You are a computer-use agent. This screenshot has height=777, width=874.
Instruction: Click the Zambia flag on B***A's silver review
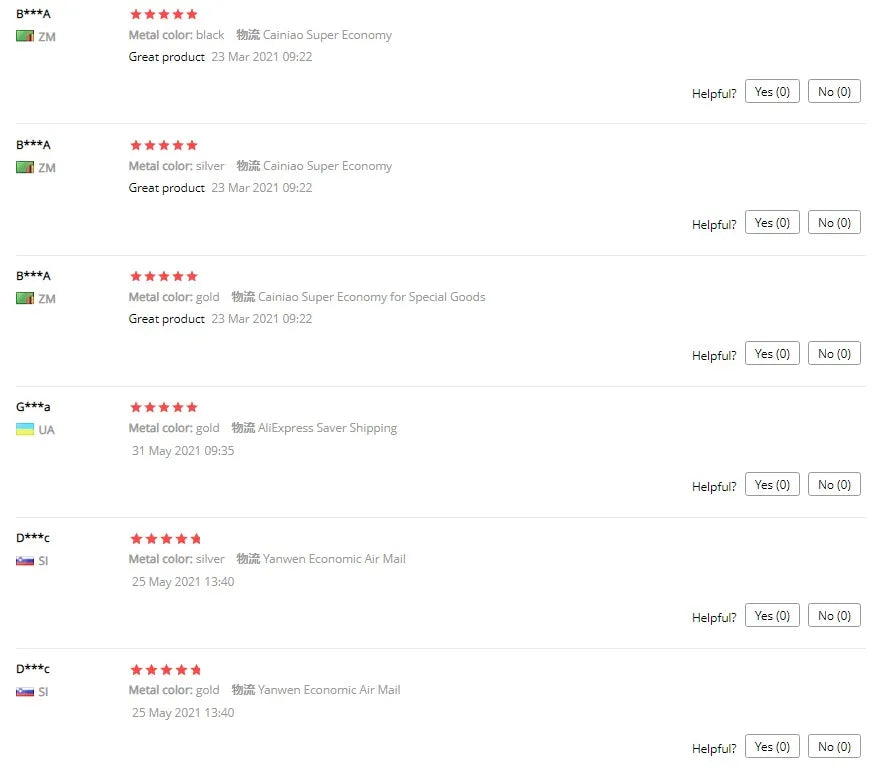click(x=25, y=167)
